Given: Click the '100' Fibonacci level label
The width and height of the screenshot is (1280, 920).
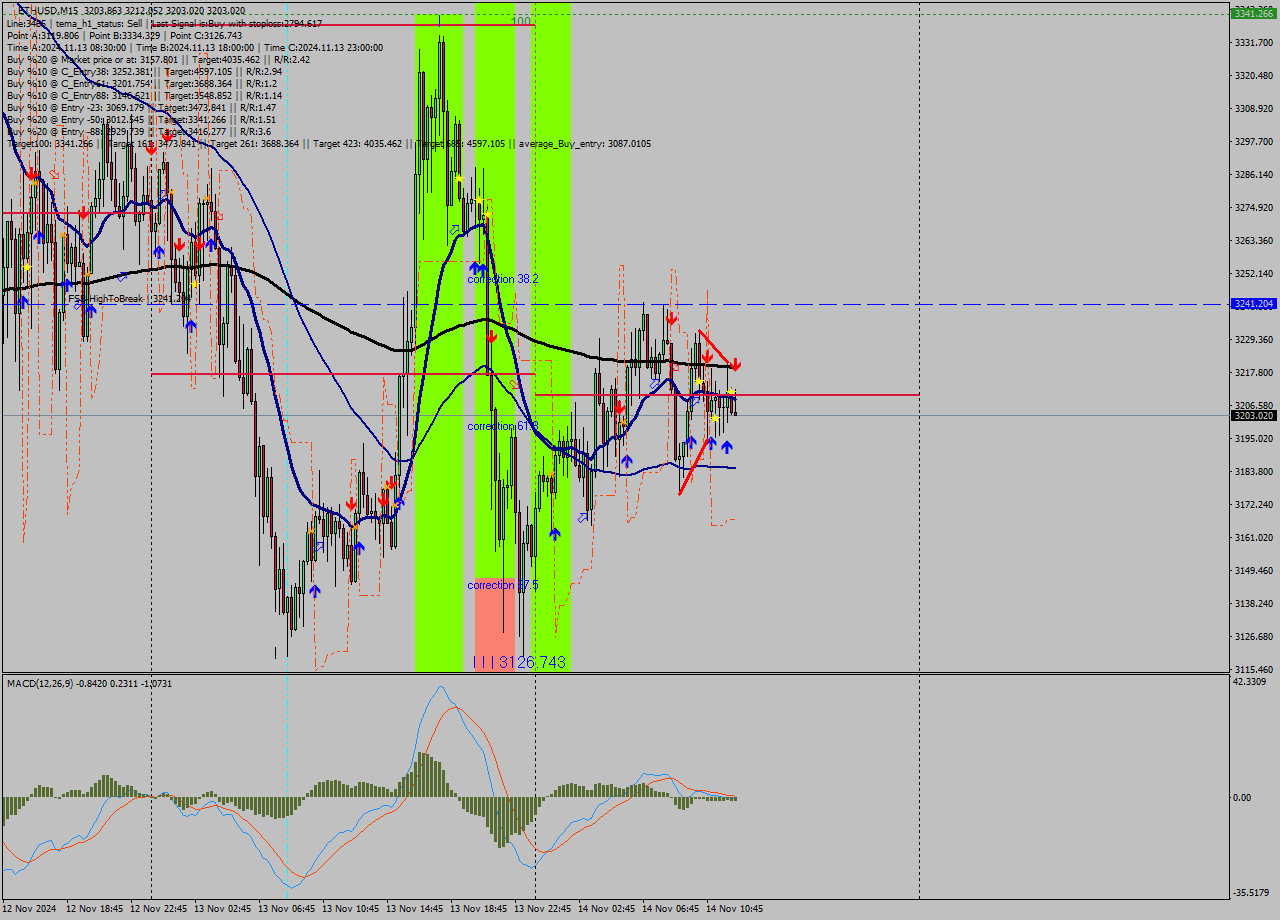Looking at the screenshot, I should tap(521, 20).
